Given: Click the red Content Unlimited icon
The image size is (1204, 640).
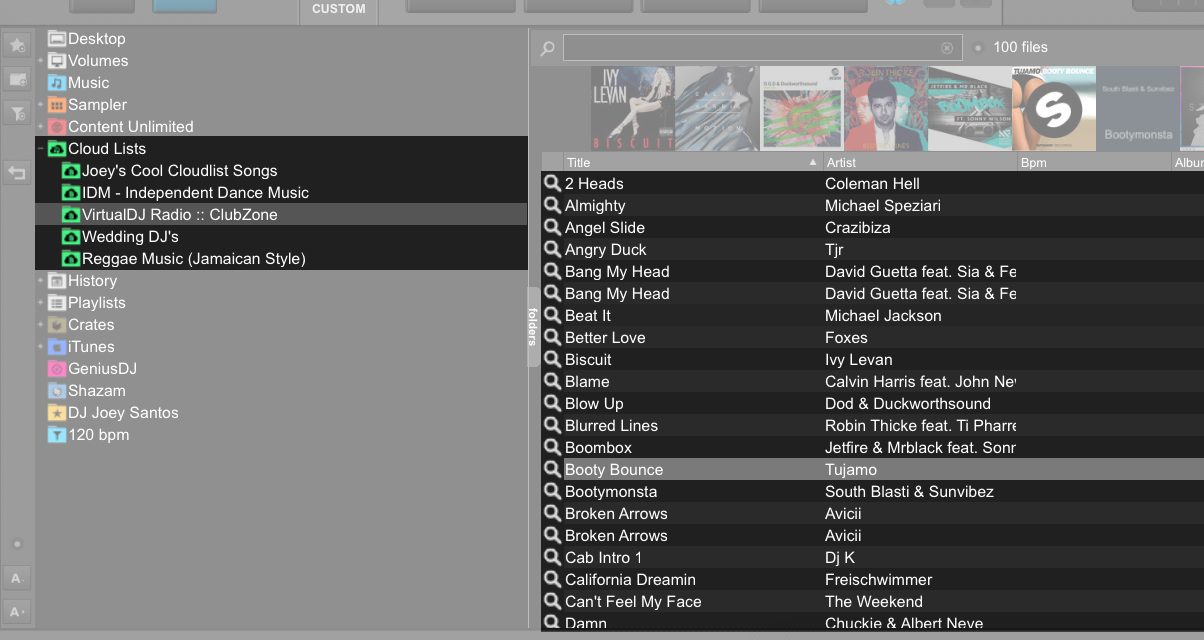Looking at the screenshot, I should click(x=57, y=127).
